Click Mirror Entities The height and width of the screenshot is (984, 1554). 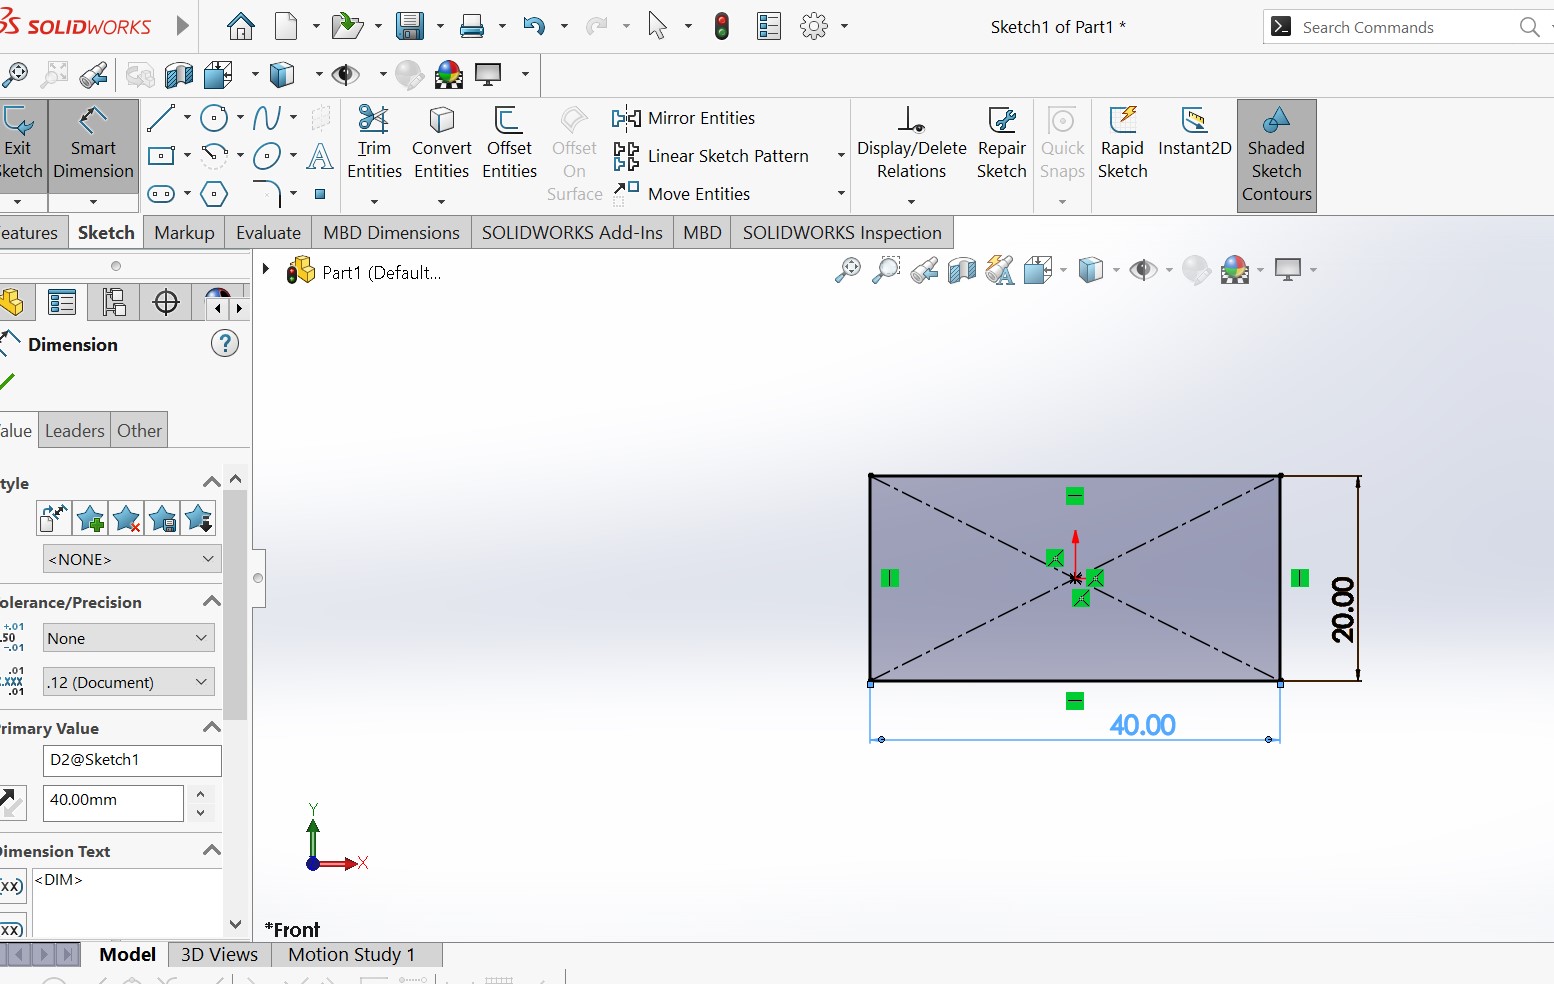684,118
